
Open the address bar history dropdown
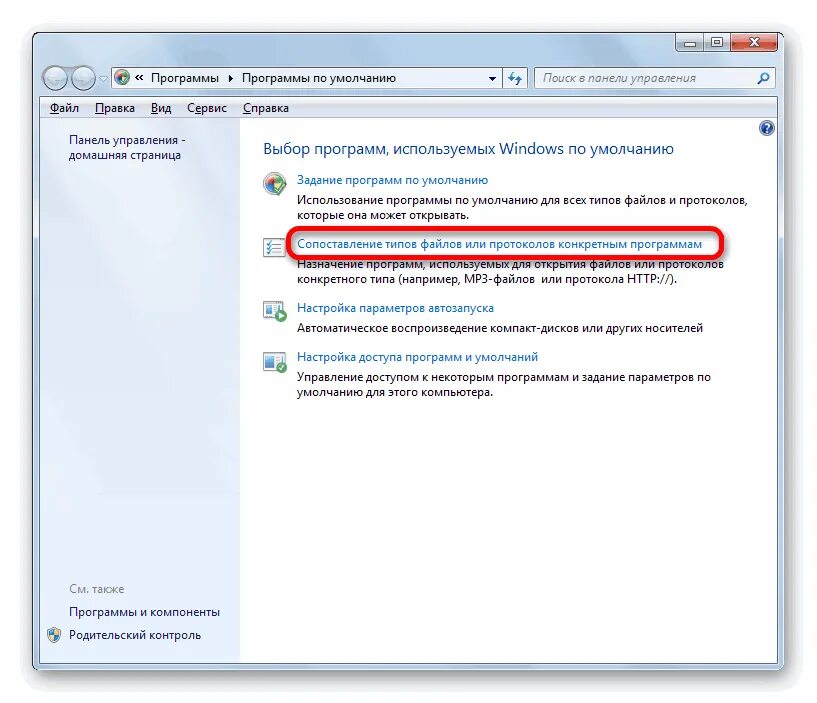click(492, 79)
